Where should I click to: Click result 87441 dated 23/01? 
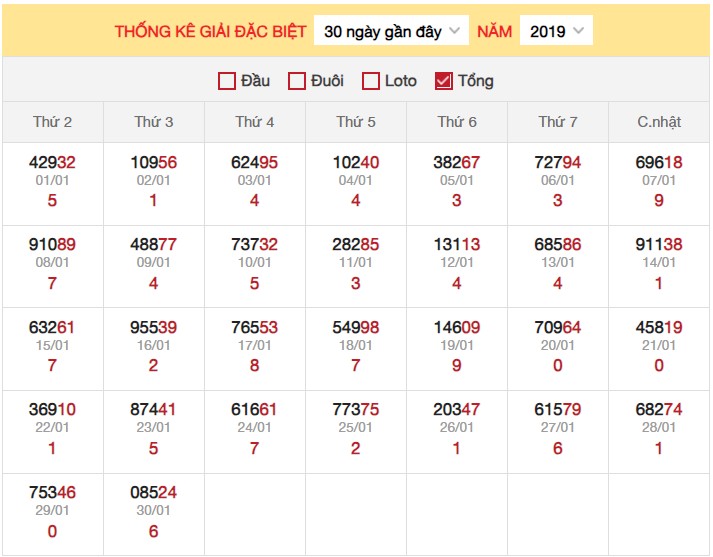153,409
